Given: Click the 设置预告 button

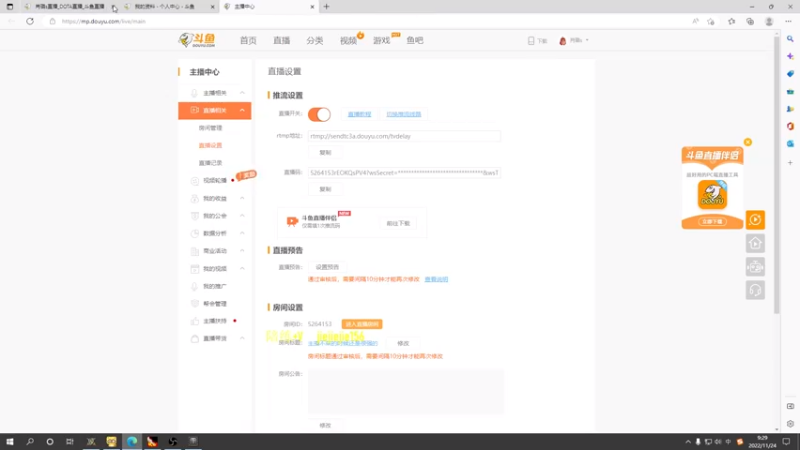Looking at the screenshot, I should click(x=327, y=267).
